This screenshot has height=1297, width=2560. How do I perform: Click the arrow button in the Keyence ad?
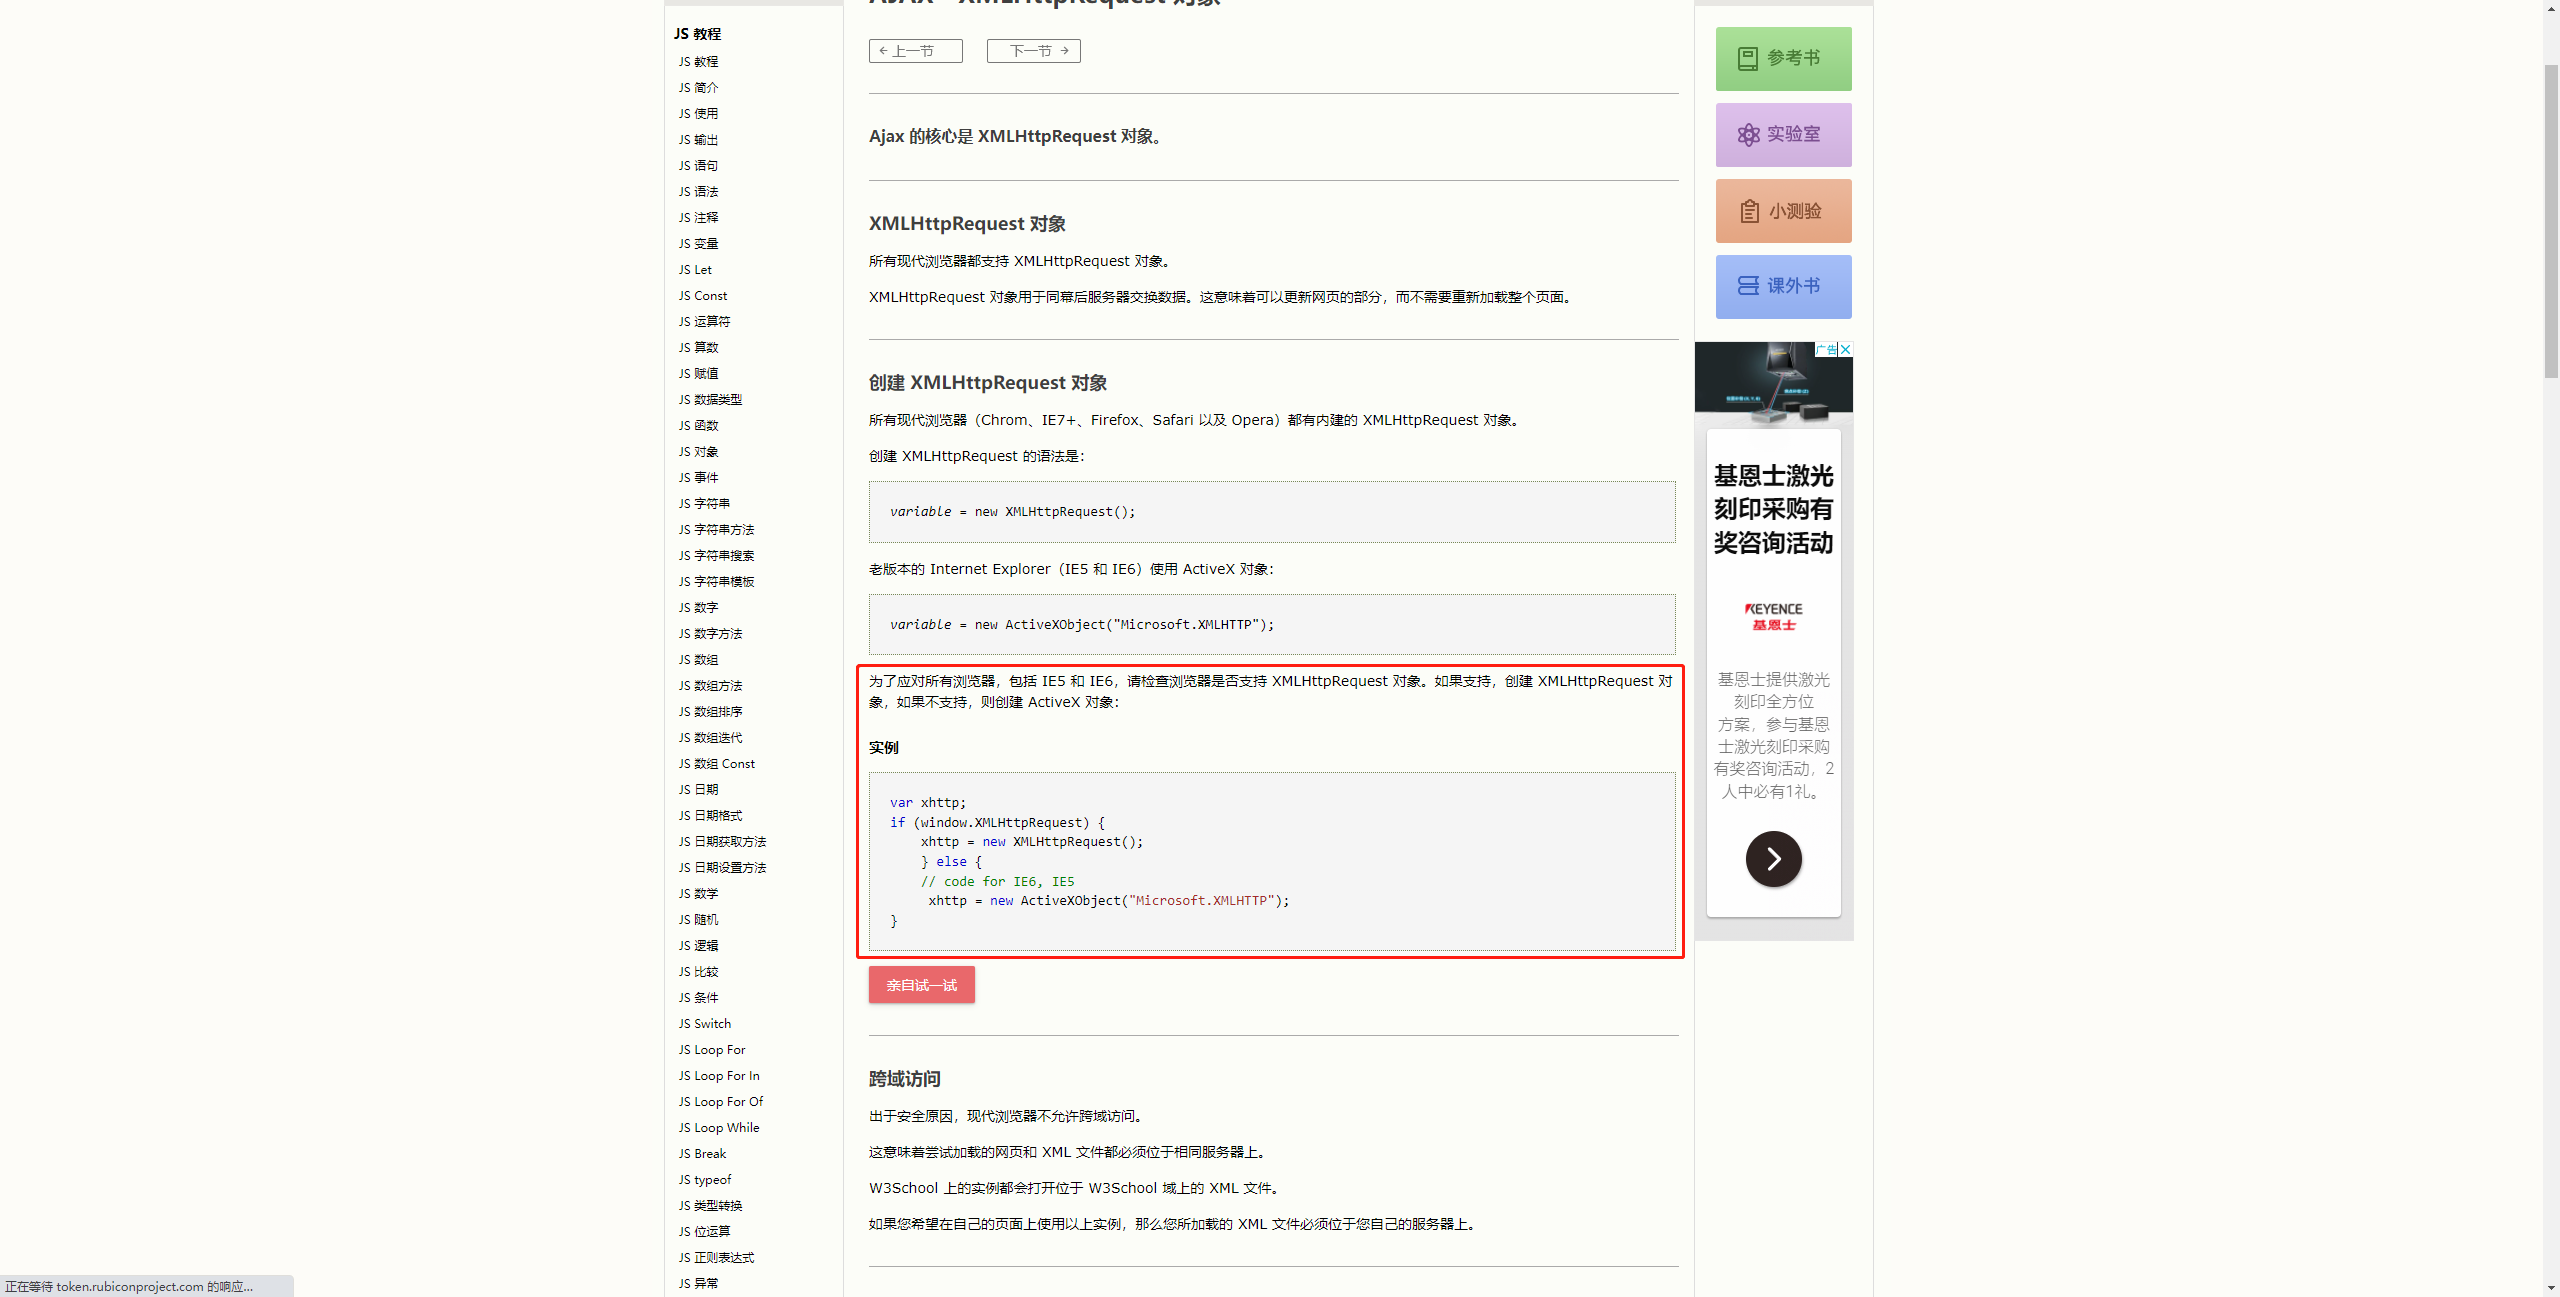[x=1772, y=858]
